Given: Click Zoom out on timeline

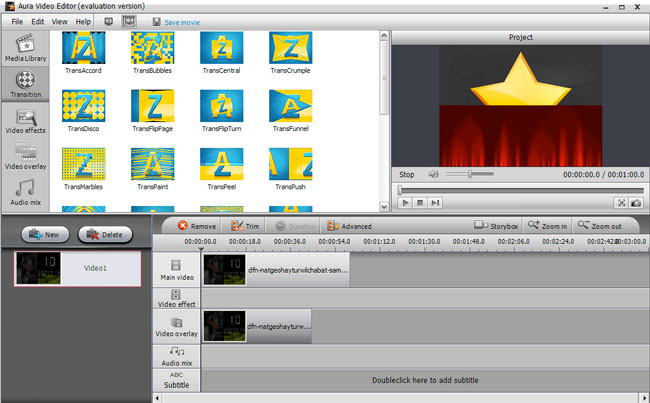Looking at the screenshot, I should 599,226.
